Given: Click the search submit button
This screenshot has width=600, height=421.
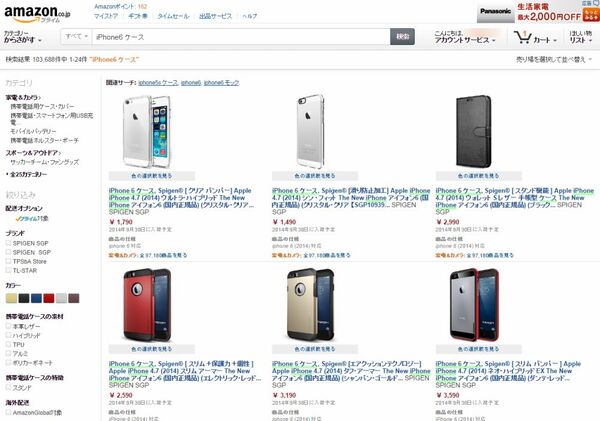Looking at the screenshot, I should click(403, 36).
